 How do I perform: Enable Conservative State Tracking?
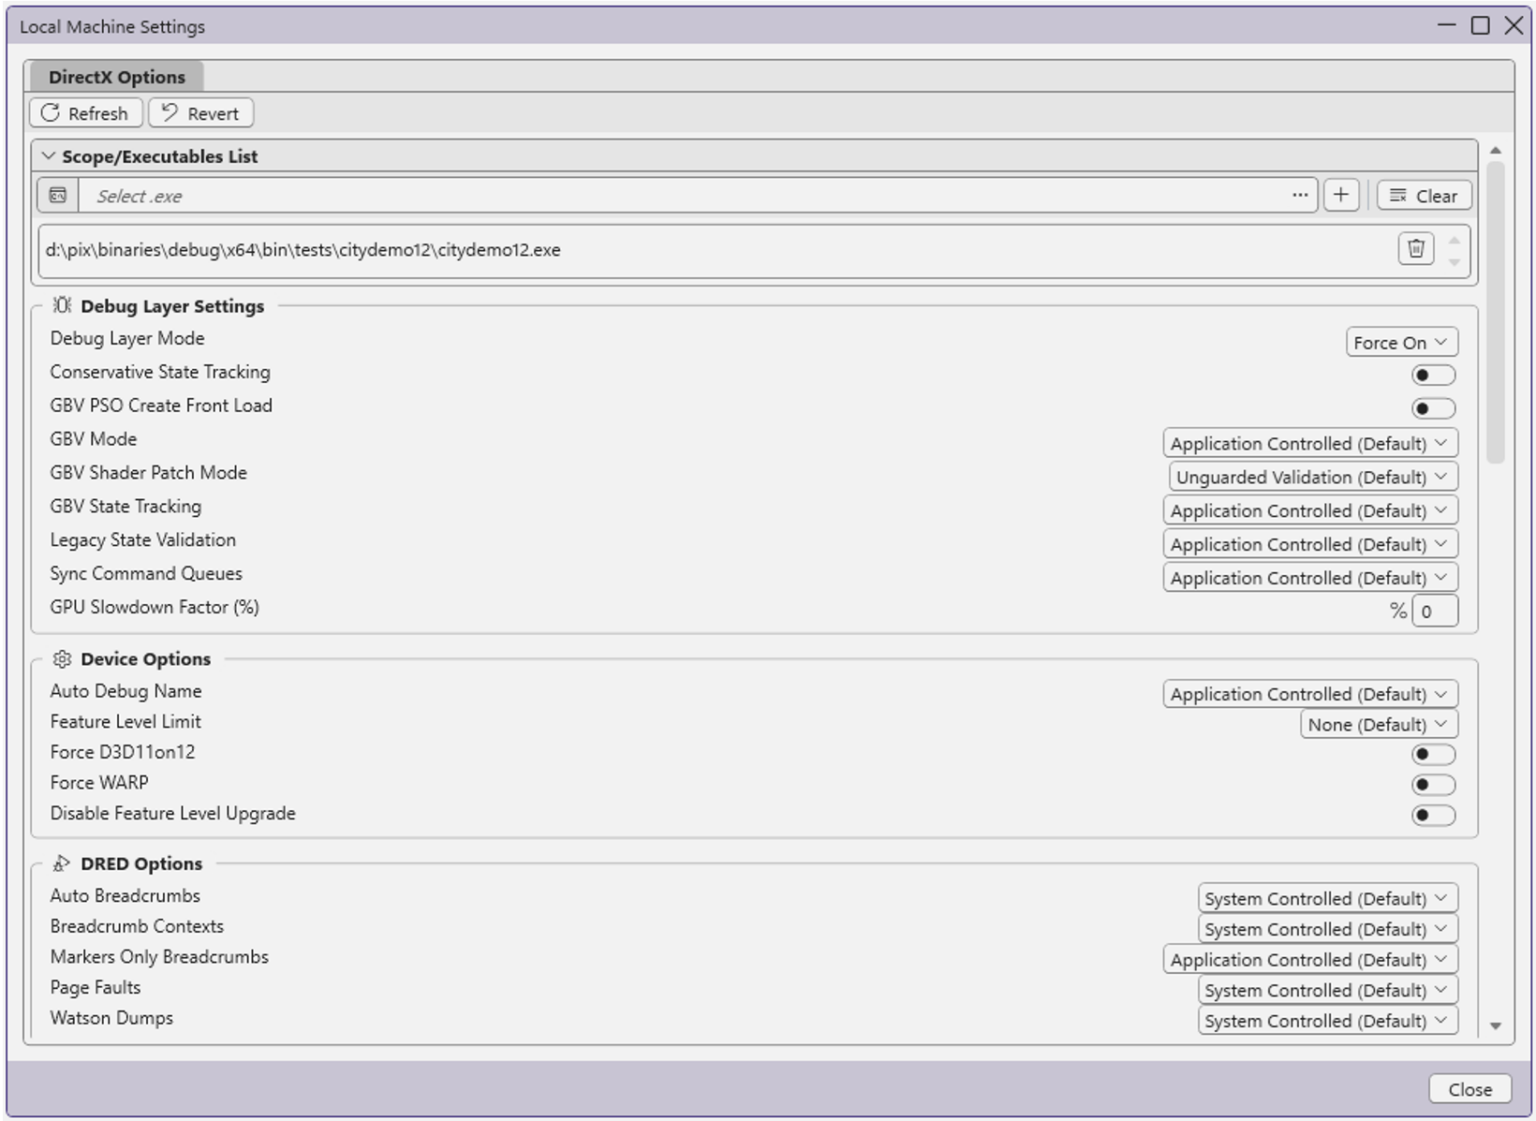[1432, 374]
